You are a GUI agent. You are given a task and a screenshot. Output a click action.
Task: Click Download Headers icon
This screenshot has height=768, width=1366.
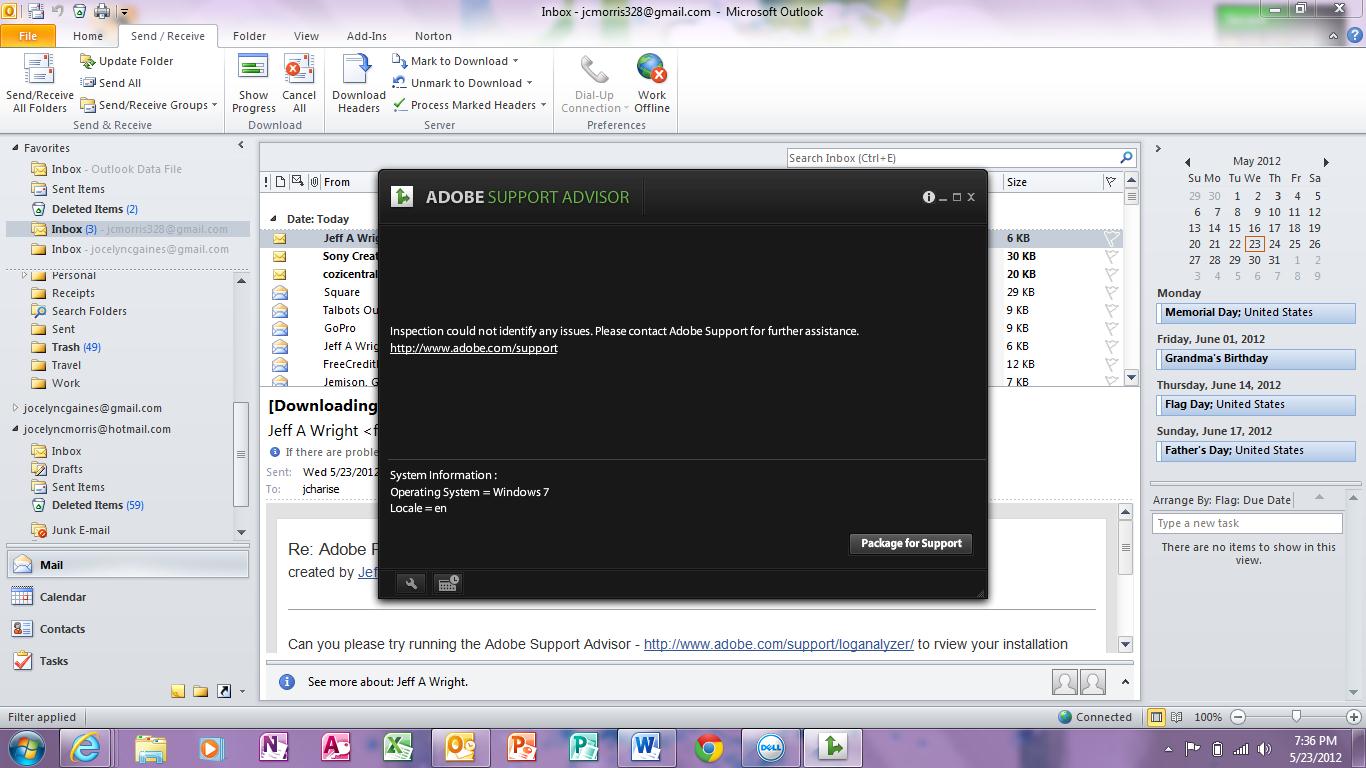click(x=357, y=70)
